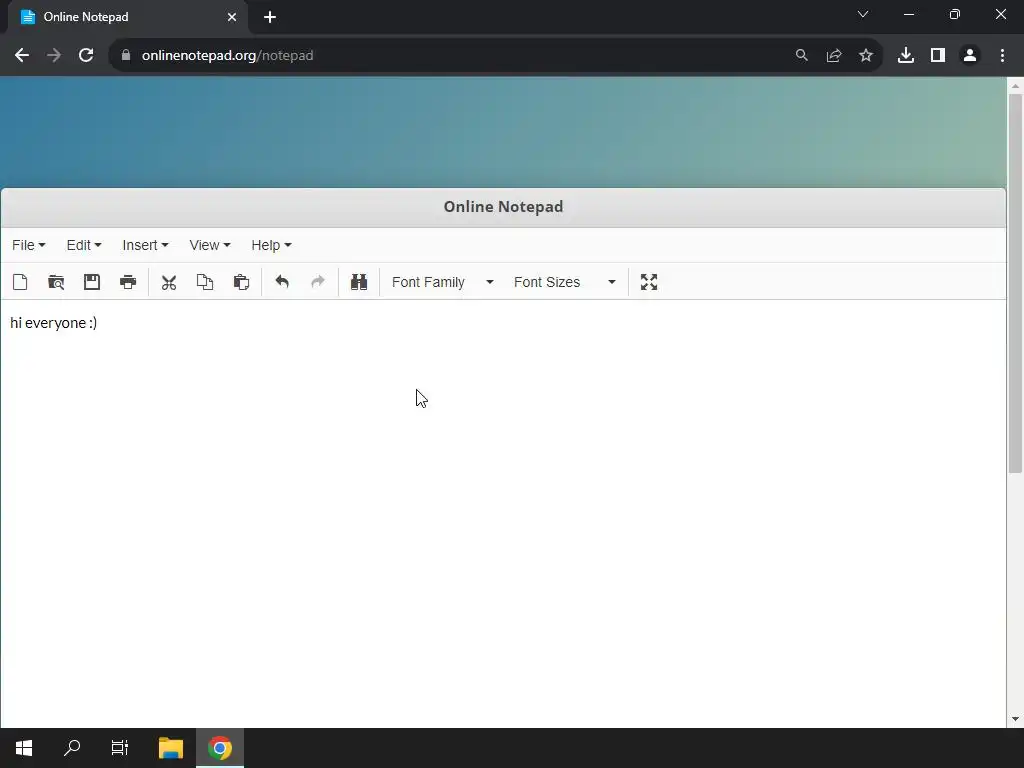Open the Insert menu
Image resolution: width=1024 pixels, height=768 pixels.
145,245
